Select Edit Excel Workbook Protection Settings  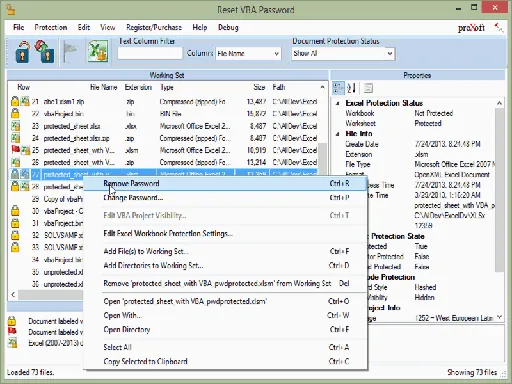click(225, 233)
